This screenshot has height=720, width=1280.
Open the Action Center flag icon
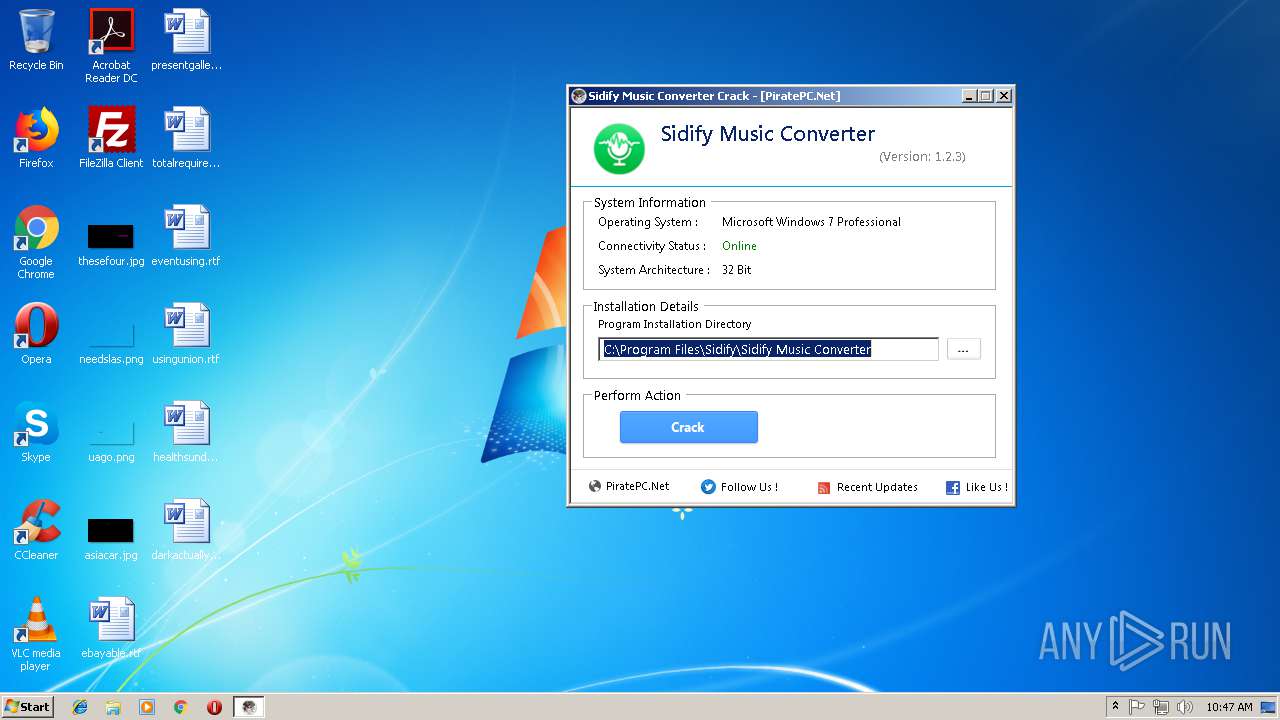tap(1137, 707)
